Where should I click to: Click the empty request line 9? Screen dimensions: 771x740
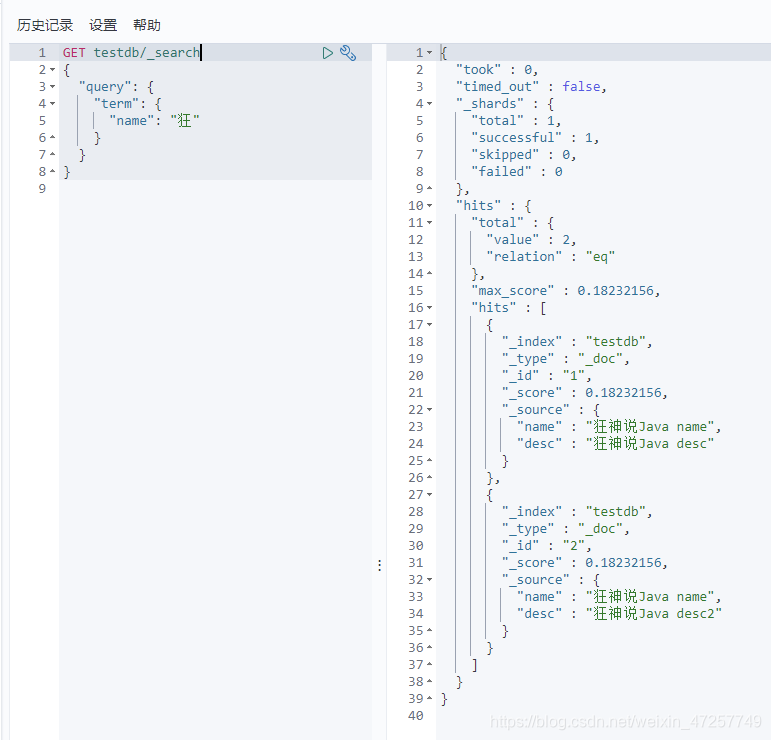pyautogui.click(x=215, y=189)
